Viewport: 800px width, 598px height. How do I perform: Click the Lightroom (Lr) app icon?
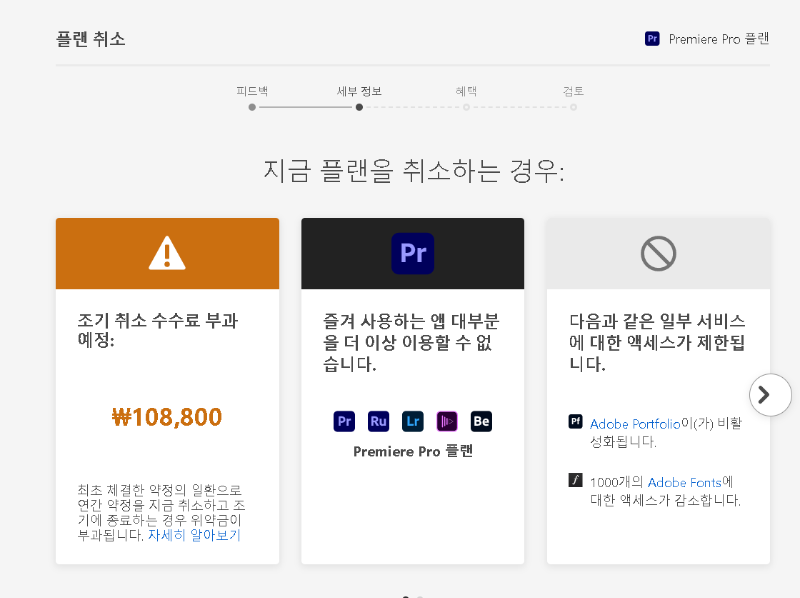point(413,421)
